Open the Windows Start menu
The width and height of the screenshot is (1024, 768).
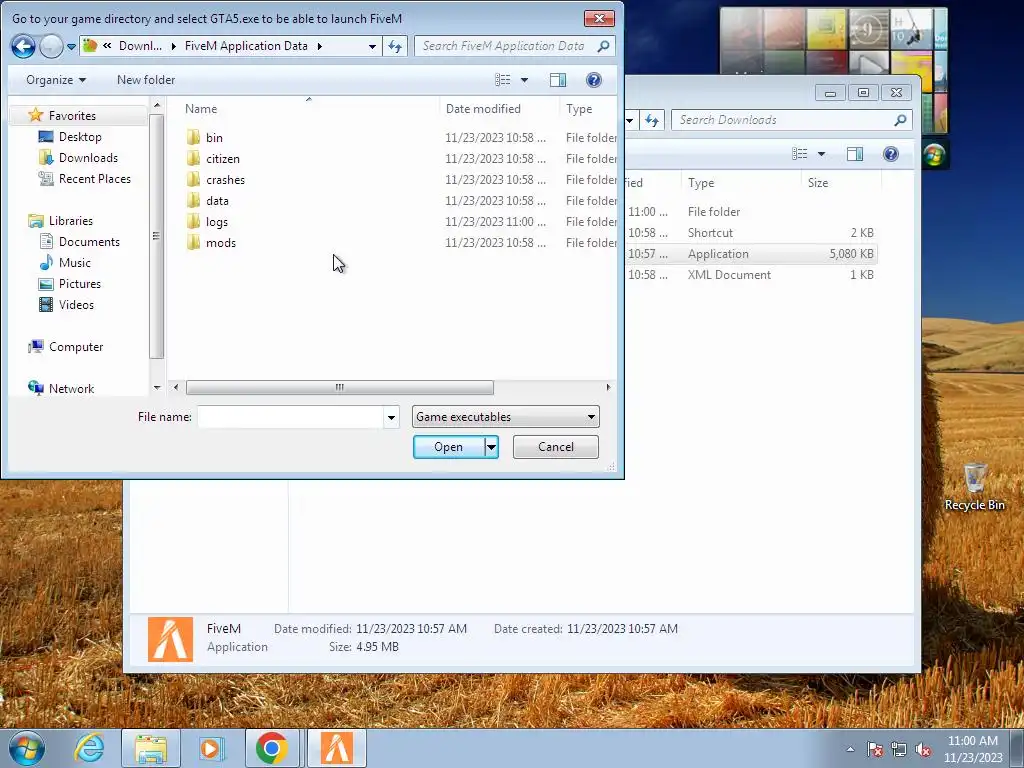coord(27,748)
